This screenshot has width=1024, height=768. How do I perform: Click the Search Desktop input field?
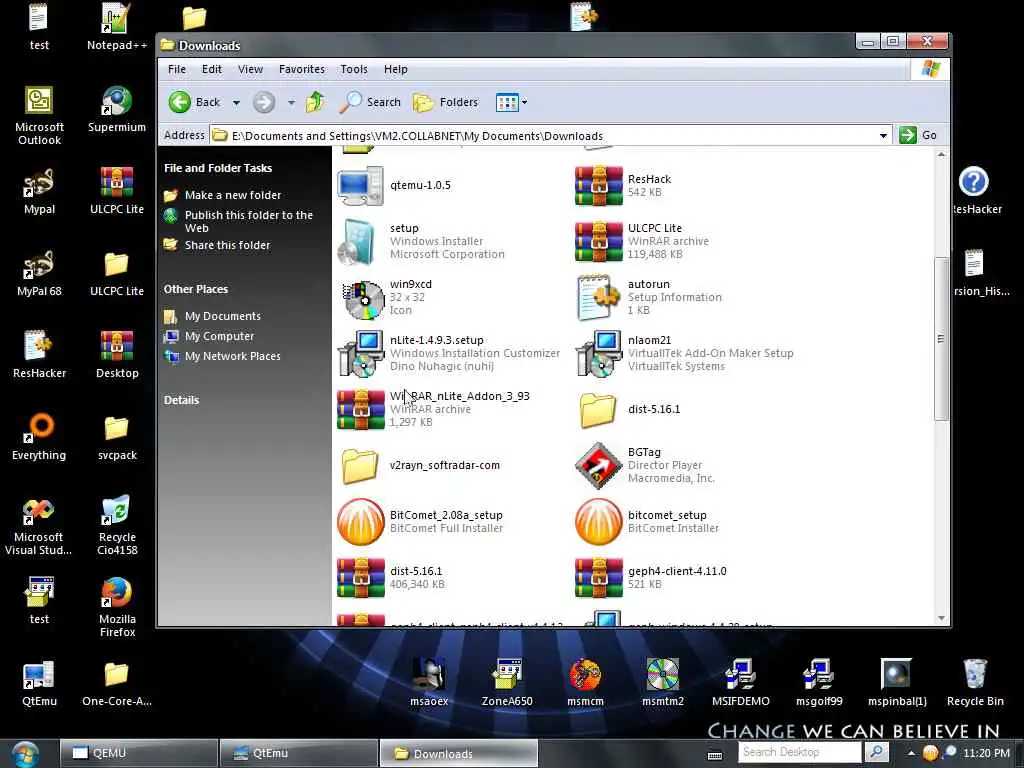pos(801,752)
